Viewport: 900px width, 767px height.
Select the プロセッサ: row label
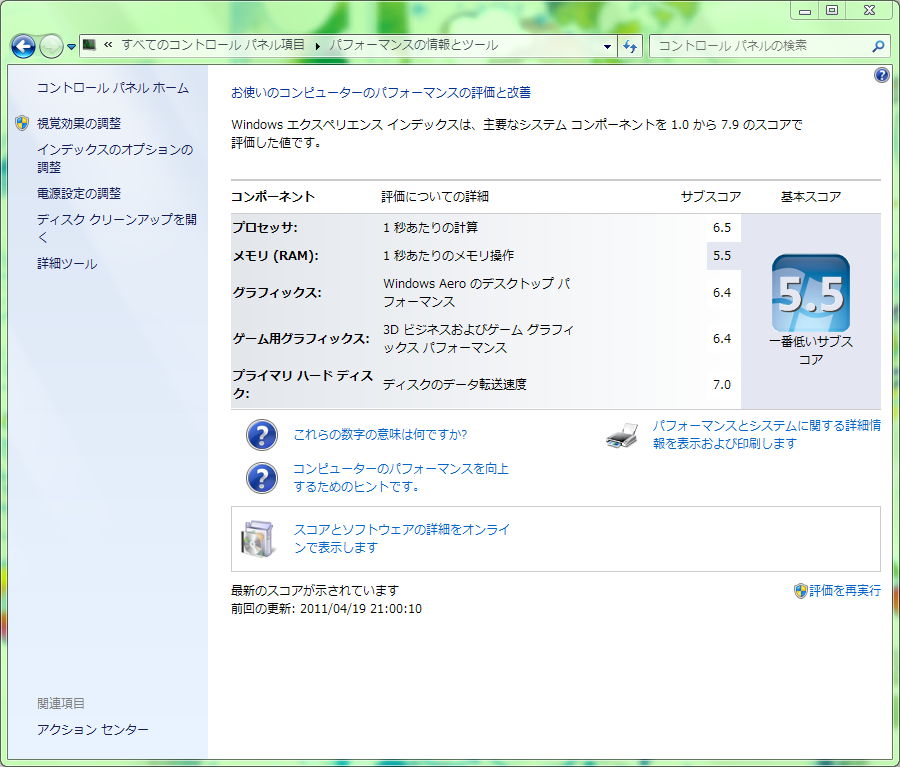[265, 227]
